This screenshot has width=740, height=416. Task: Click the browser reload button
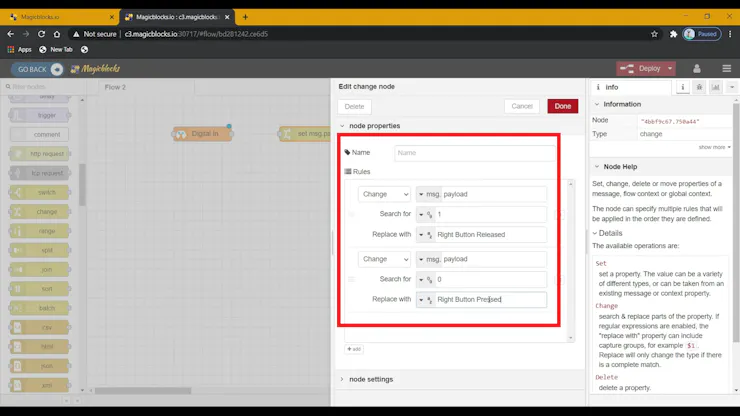pos(42,34)
